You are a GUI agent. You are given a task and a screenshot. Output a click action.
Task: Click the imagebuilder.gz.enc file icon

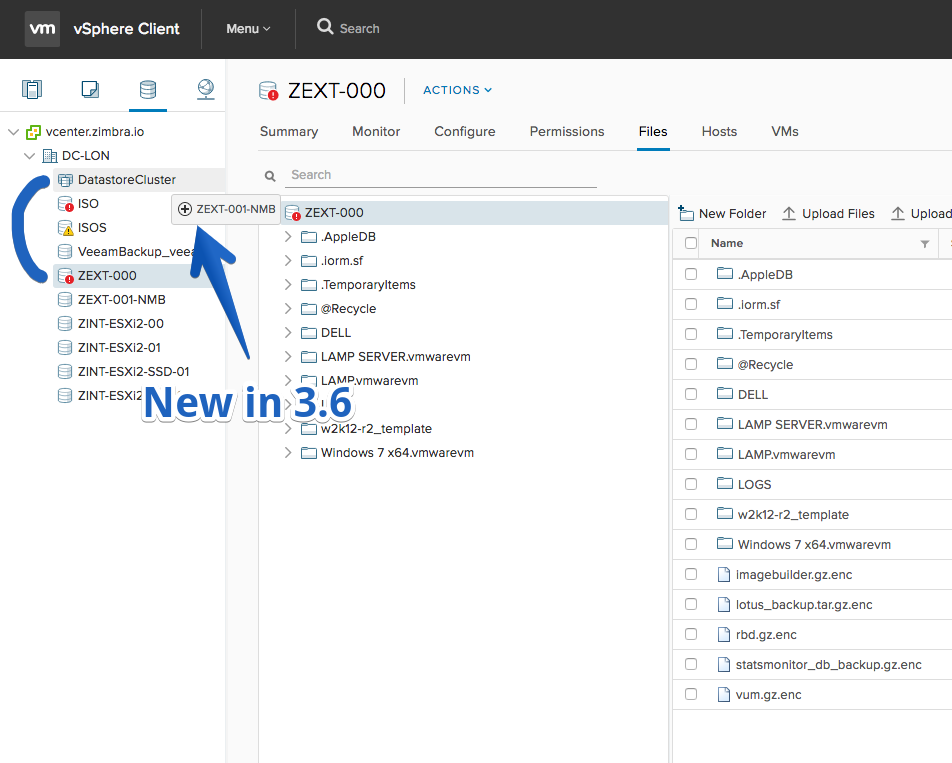click(x=724, y=574)
